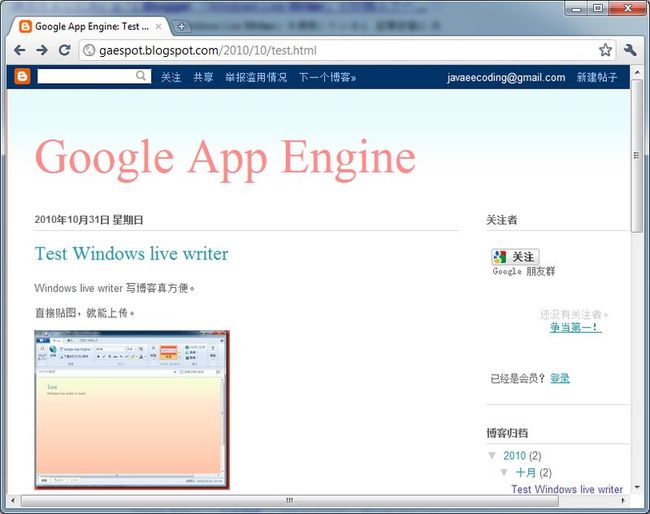Screen dimensions: 650x514
Task: Click the horizontal scrollbar left arrow
Action: click(x=13, y=500)
